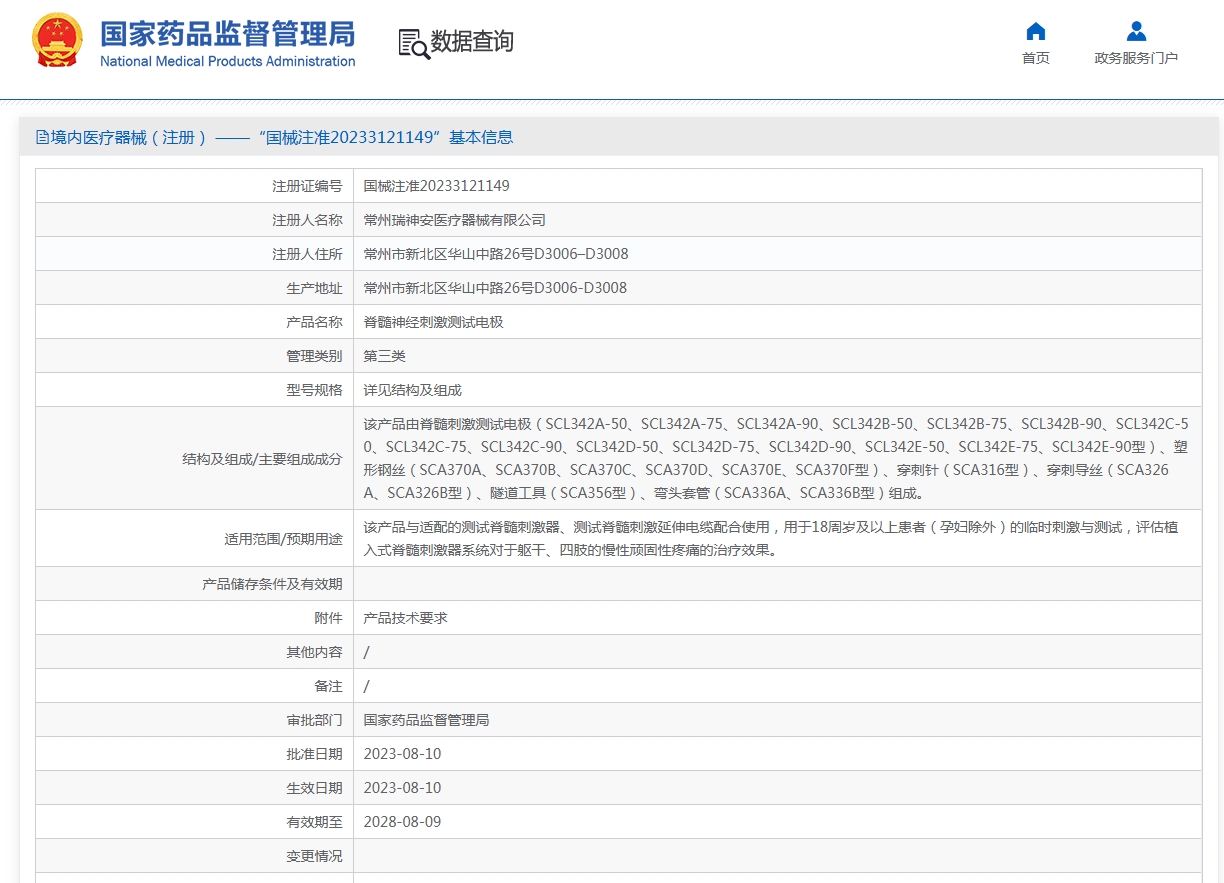Click the 变更情况 label
Image resolution: width=1224 pixels, height=883 pixels.
314,856
